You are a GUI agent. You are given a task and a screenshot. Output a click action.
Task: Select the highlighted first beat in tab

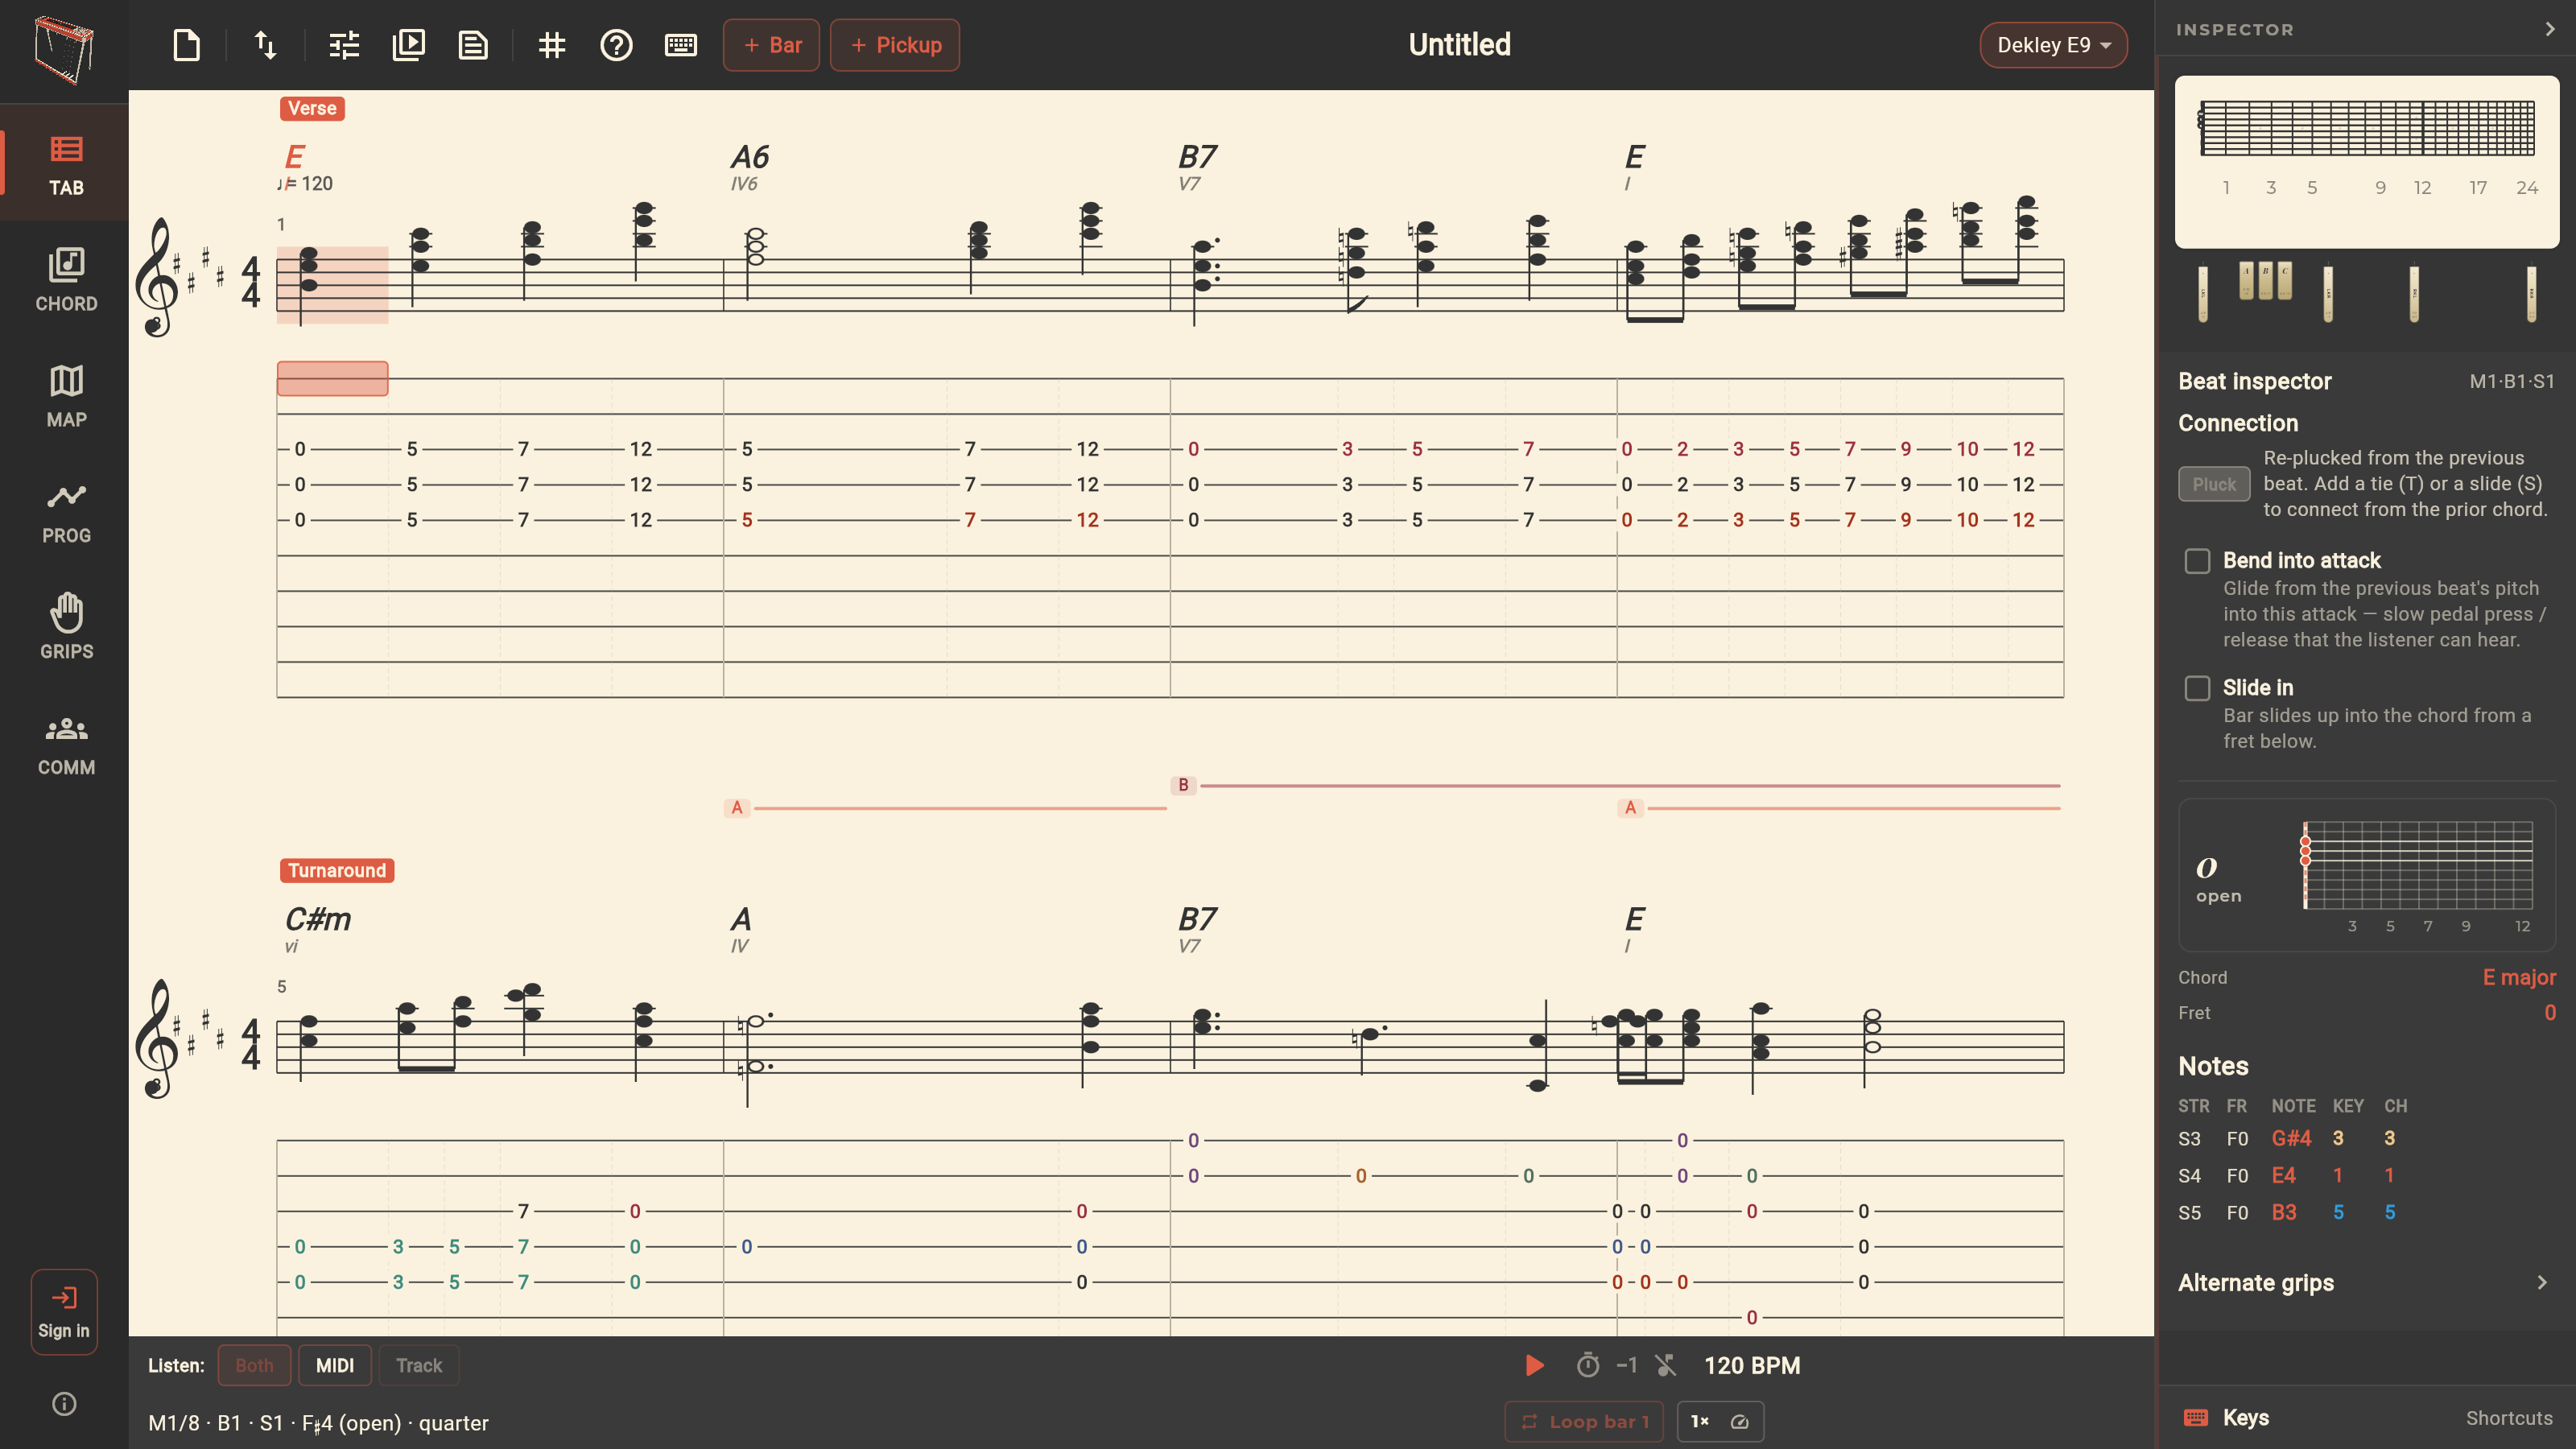(x=332, y=379)
